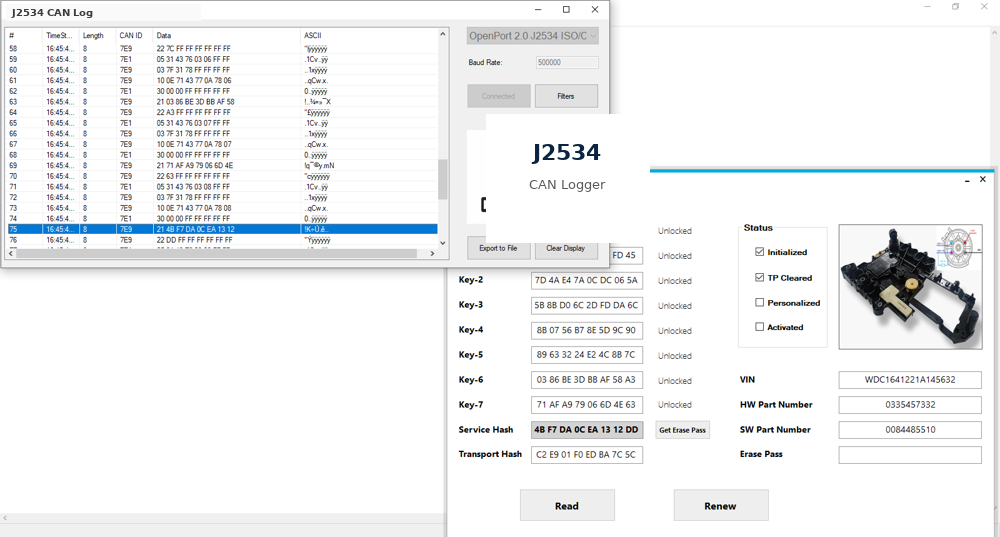
Task: Click the Length column header
Action: click(x=97, y=36)
